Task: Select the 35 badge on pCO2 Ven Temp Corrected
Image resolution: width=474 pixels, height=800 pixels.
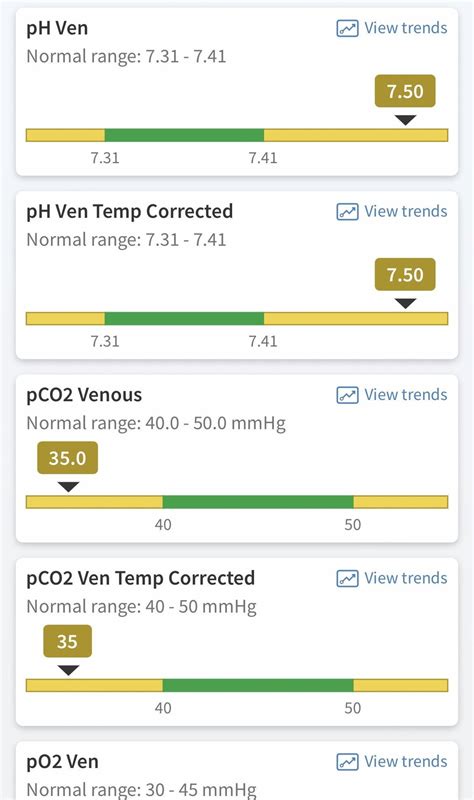Action: (67, 641)
